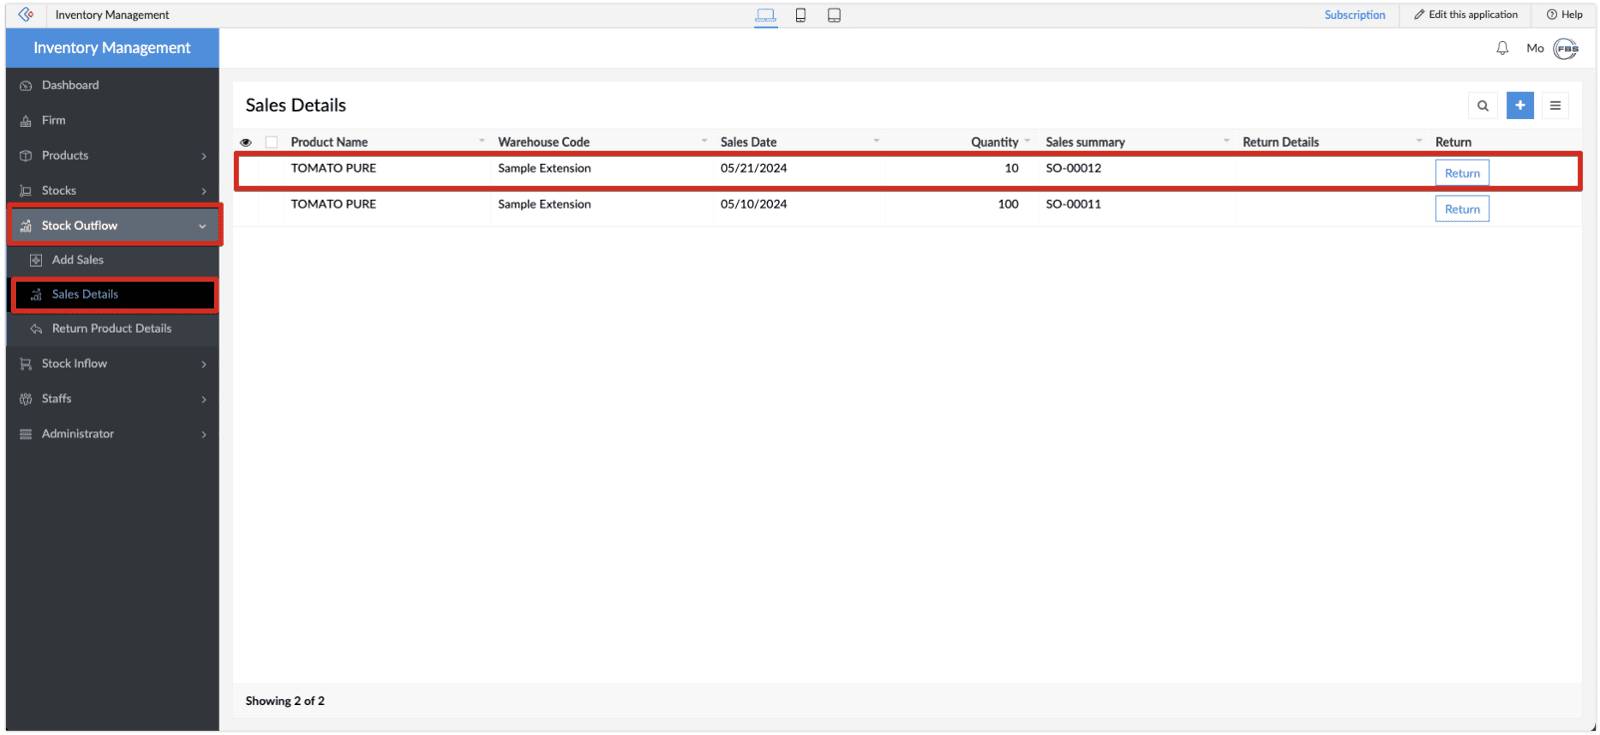The width and height of the screenshot is (1600, 735).
Task: Open Sales Date column dropdown arrow
Action: (x=876, y=141)
